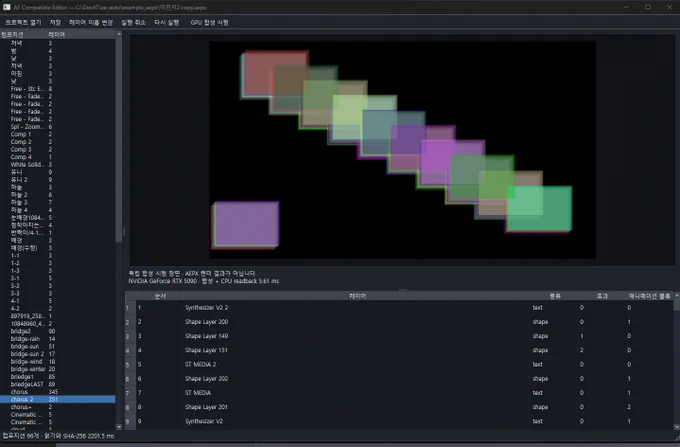
Task: Select the 하늘 4 composition
Action: point(58,210)
